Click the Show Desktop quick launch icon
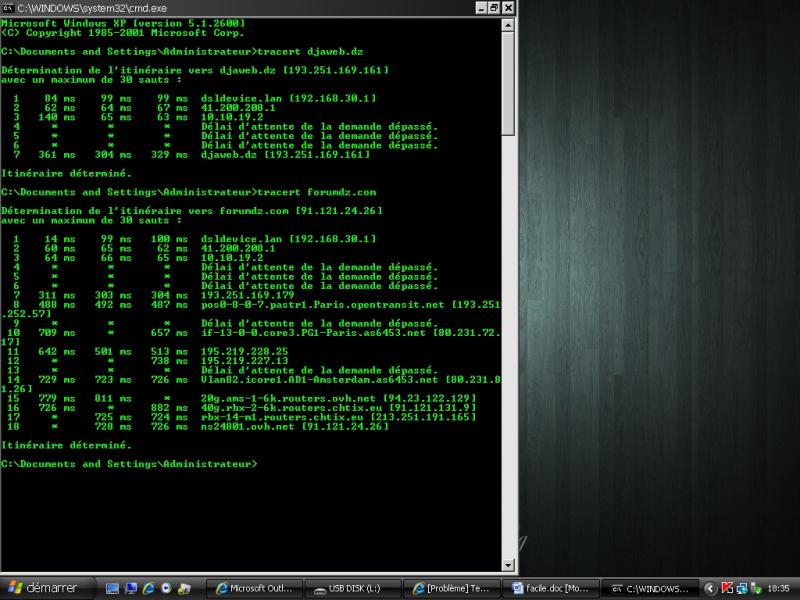This screenshot has width=800, height=600. coord(113,588)
